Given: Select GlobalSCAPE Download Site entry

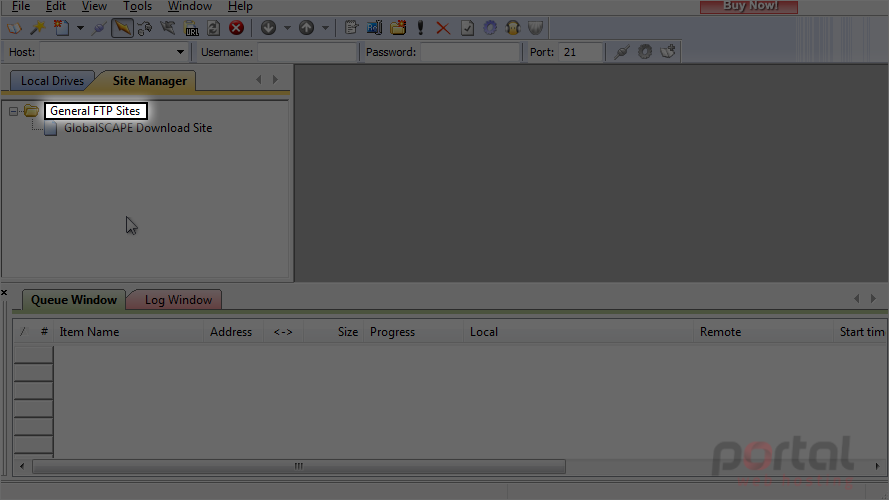Looking at the screenshot, I should point(138,128).
